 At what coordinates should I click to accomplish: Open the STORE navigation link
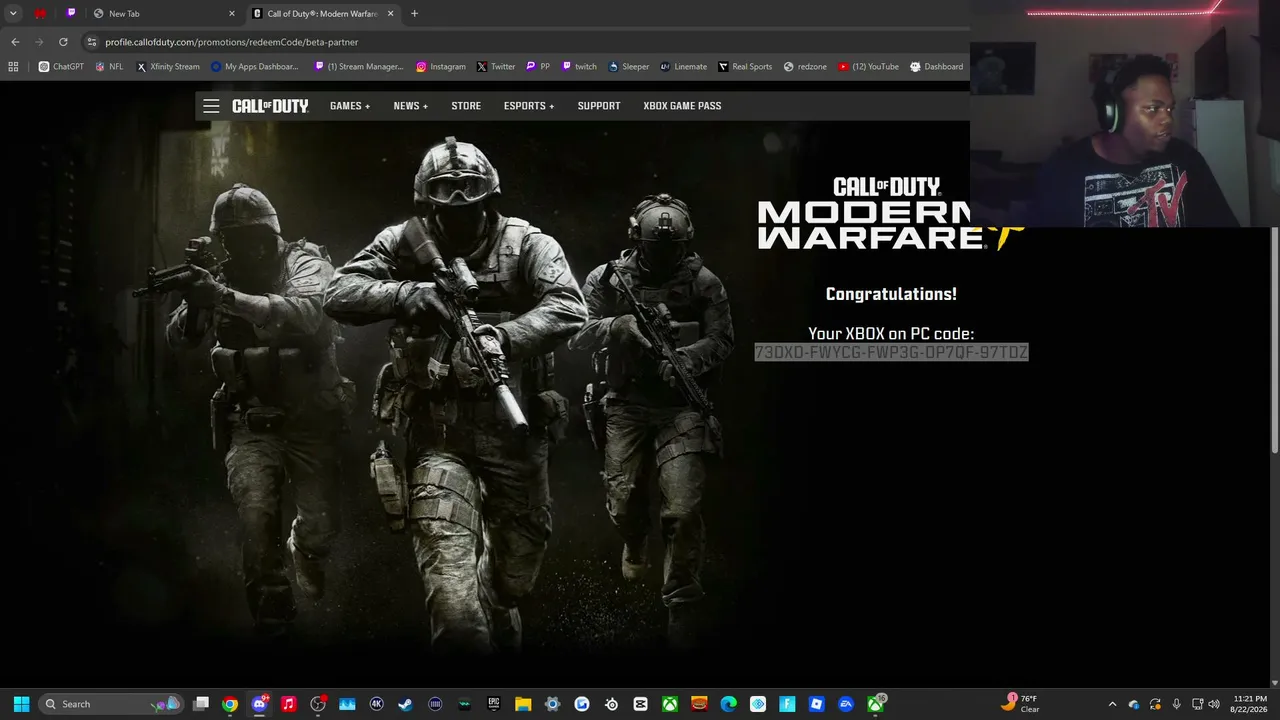(466, 106)
